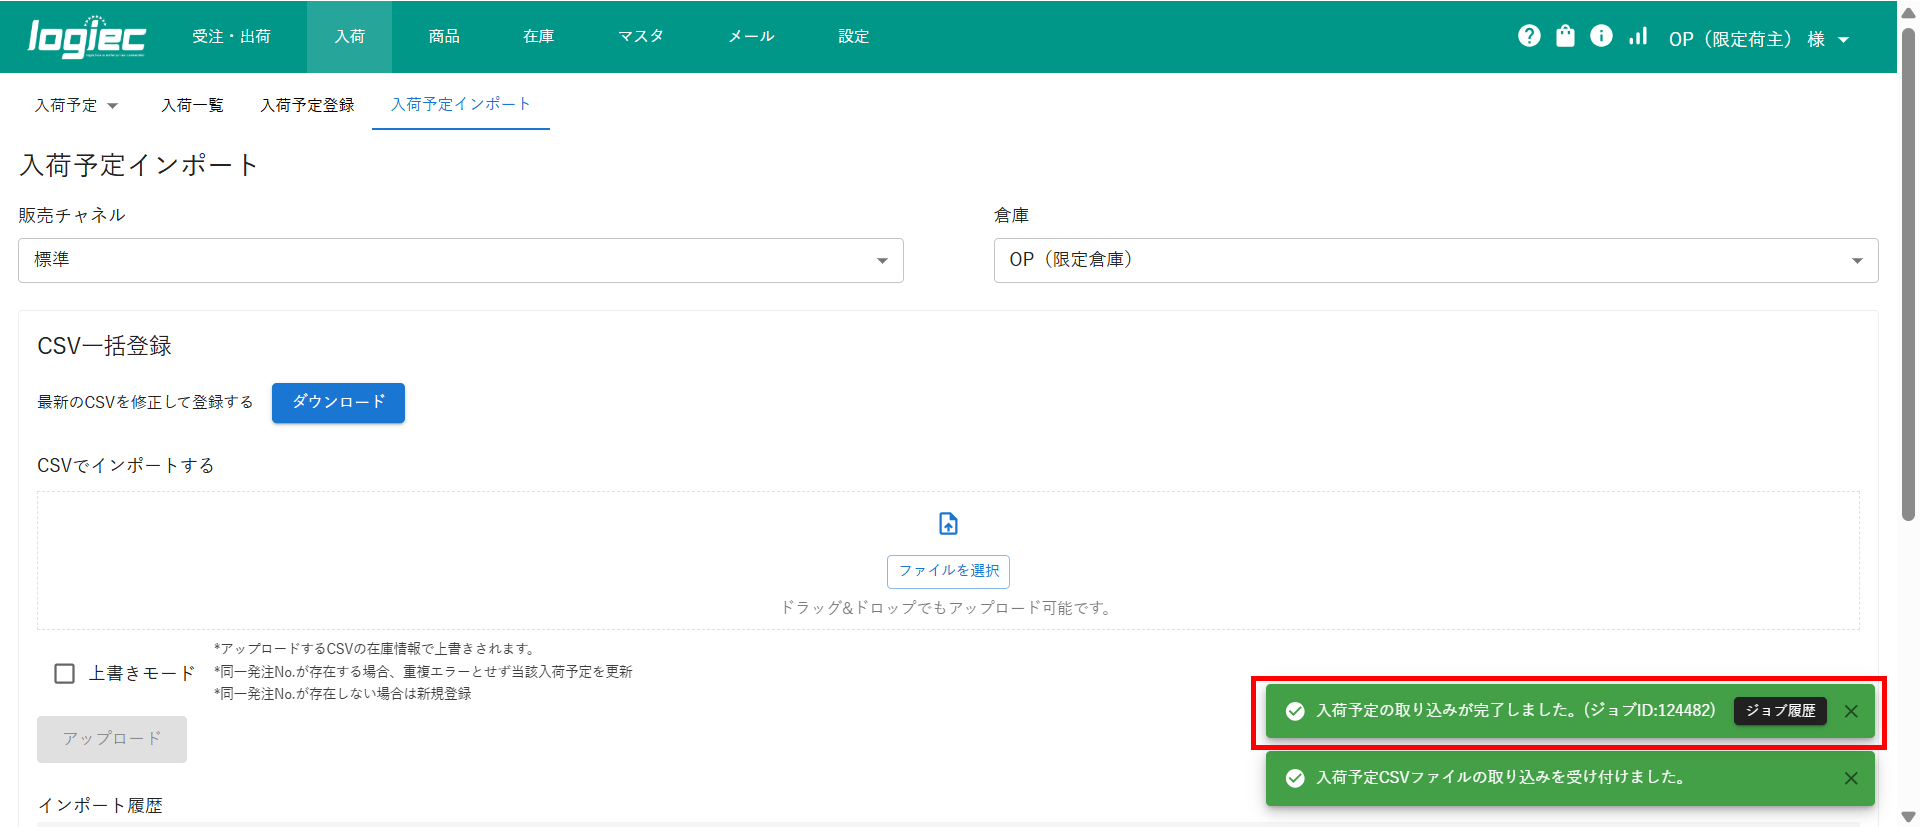Image resolution: width=1920 pixels, height=827 pixels.
Task: Click the help question mark icon
Action: click(x=1529, y=36)
